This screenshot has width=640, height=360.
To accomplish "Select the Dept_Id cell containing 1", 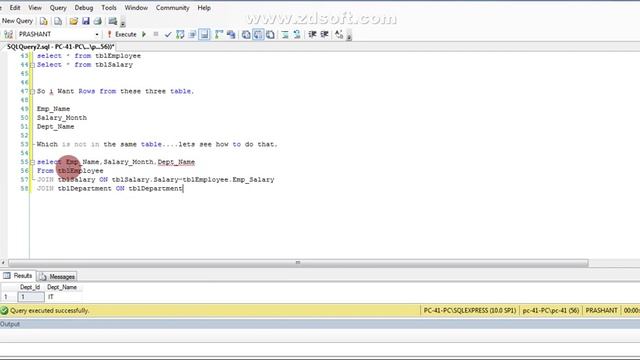I will click(31, 297).
